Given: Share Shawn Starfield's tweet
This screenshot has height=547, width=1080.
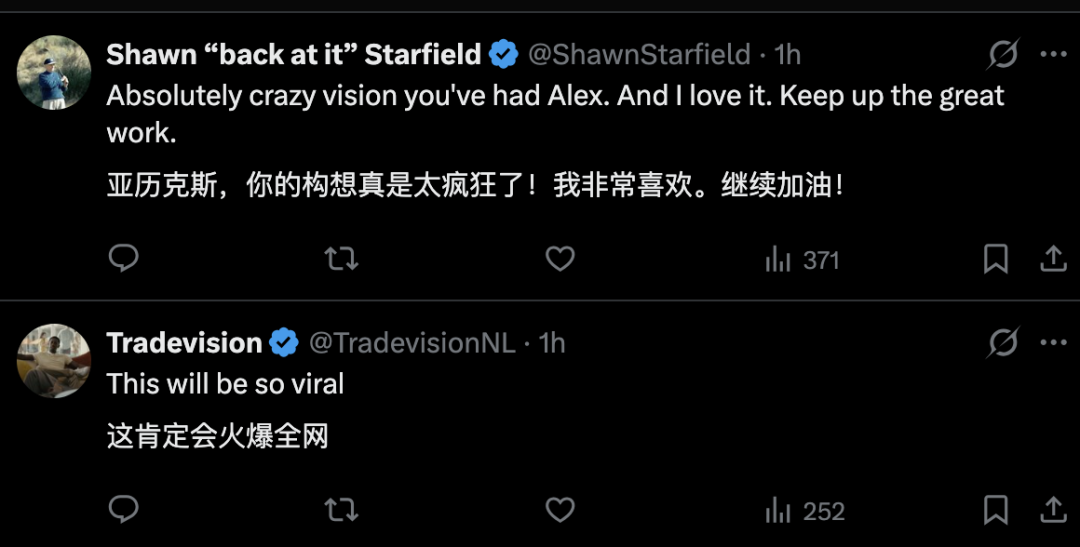Looking at the screenshot, I should coord(1053,260).
